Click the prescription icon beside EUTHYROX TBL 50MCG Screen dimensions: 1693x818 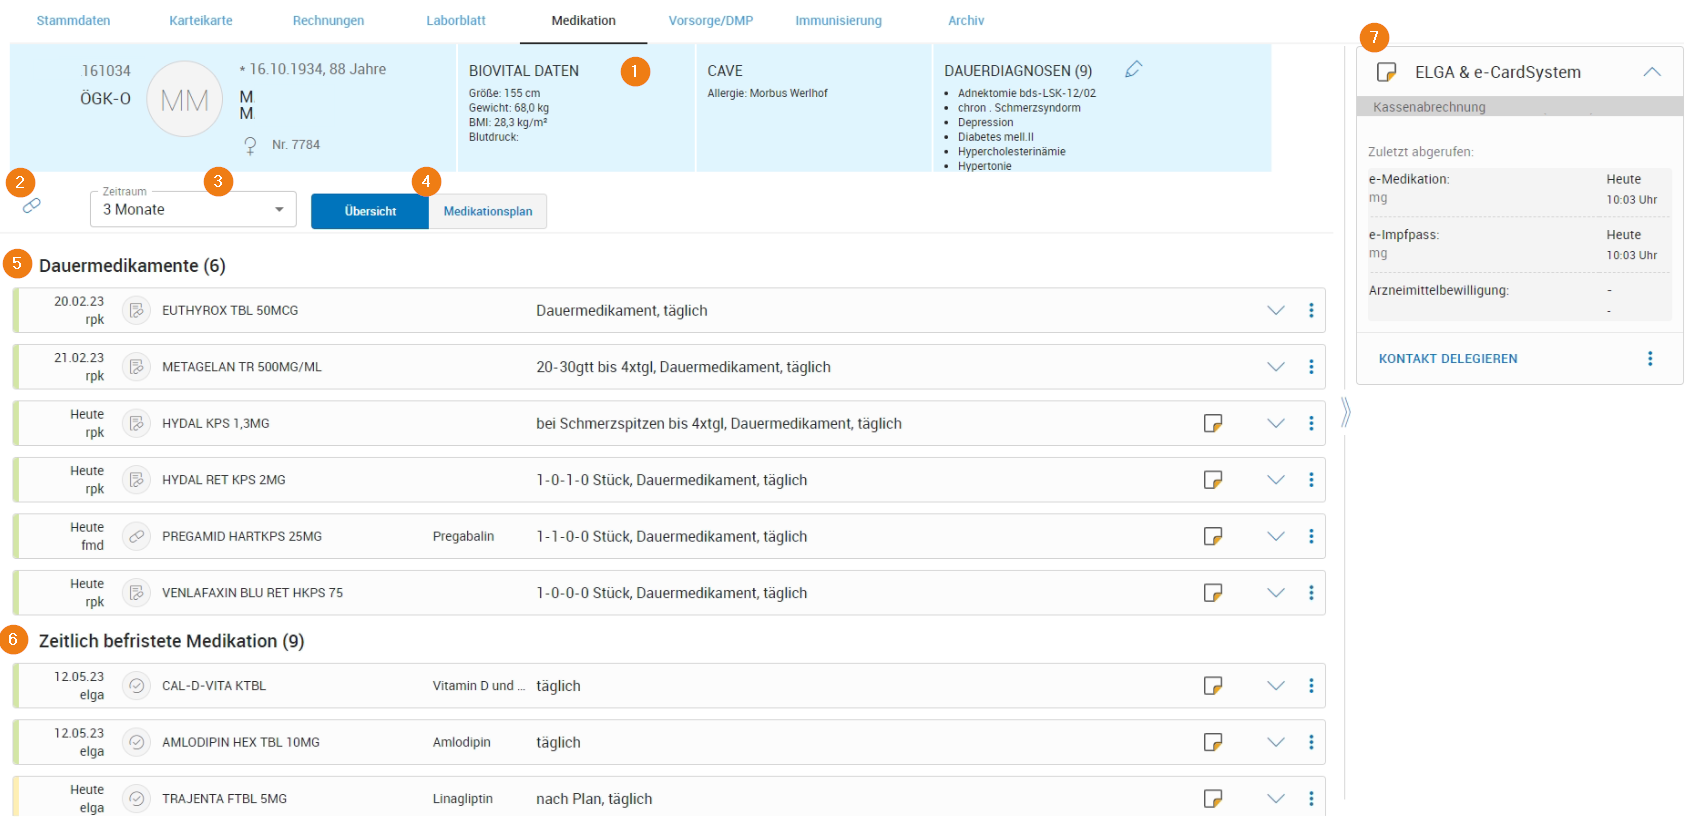[x=136, y=311]
